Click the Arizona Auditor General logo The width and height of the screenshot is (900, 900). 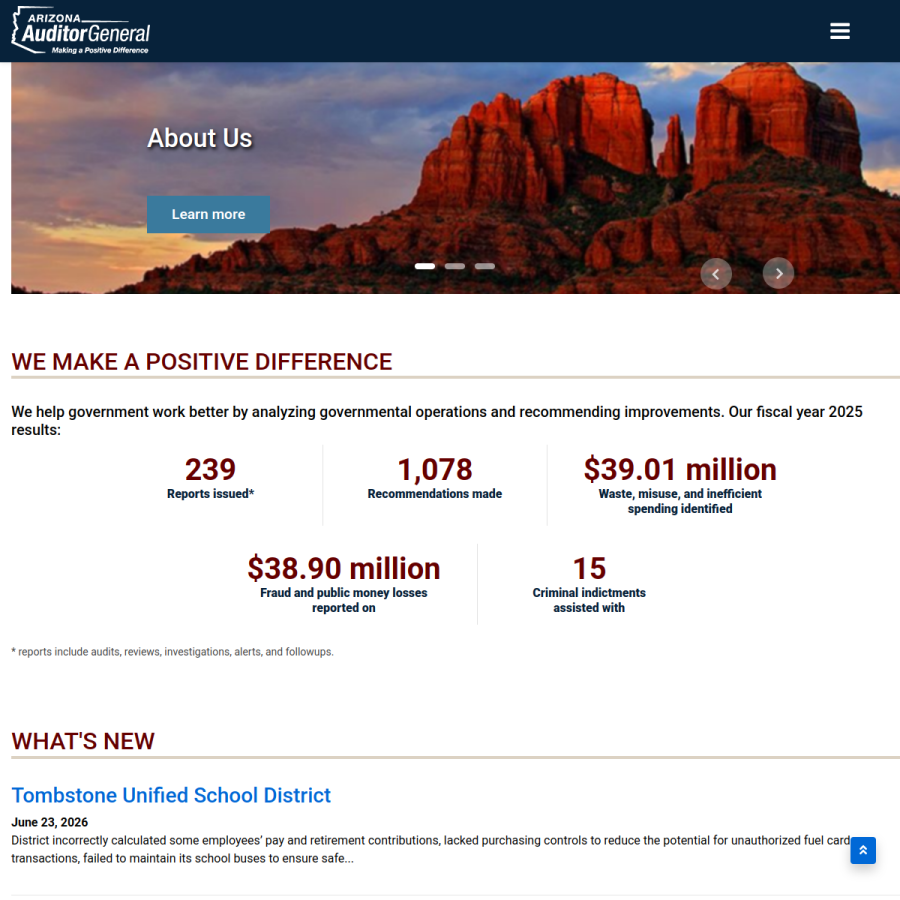(81, 31)
